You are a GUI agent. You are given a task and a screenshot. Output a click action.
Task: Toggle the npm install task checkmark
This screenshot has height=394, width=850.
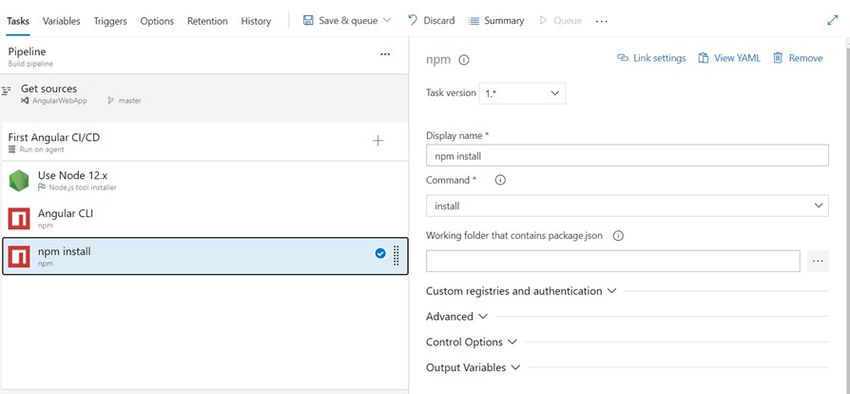[x=380, y=253]
